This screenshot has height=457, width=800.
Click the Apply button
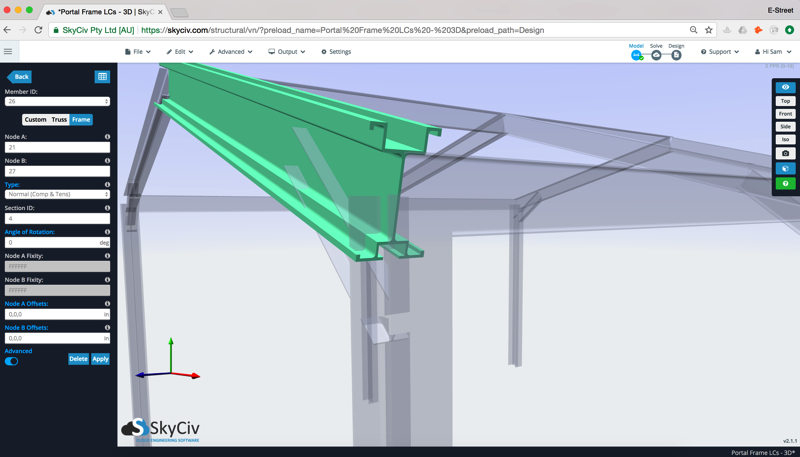100,359
